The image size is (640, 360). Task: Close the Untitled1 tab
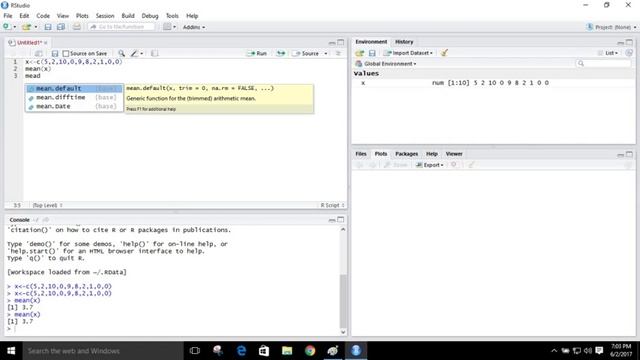pyautogui.click(x=46, y=42)
